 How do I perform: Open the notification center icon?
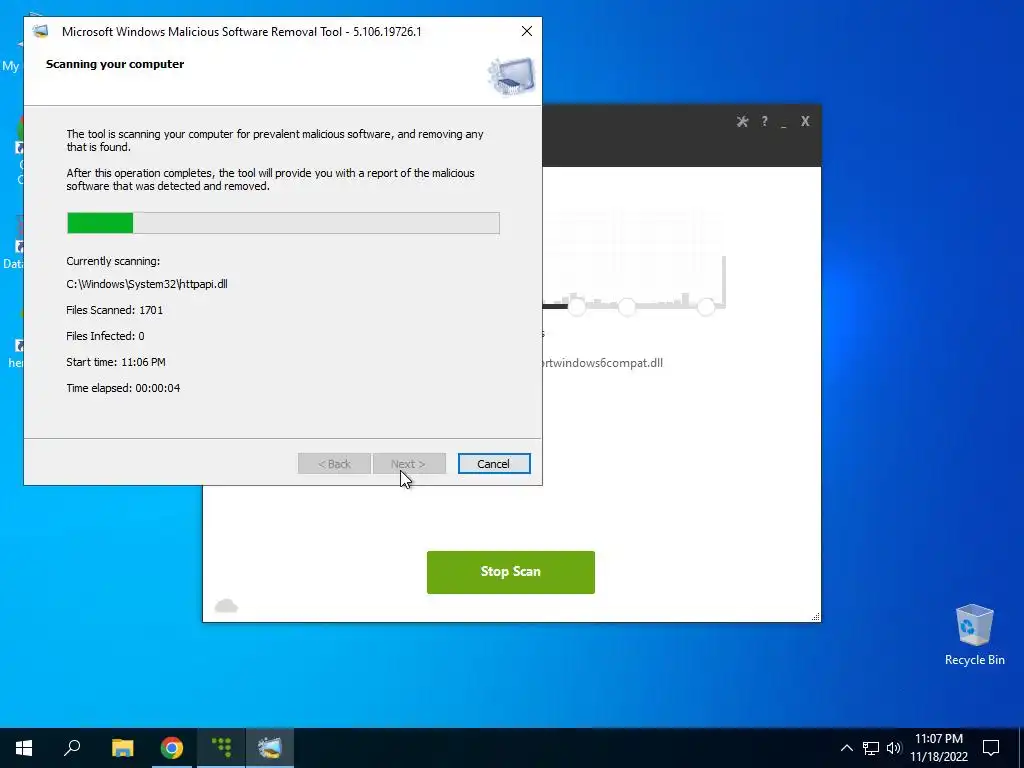tap(991, 748)
